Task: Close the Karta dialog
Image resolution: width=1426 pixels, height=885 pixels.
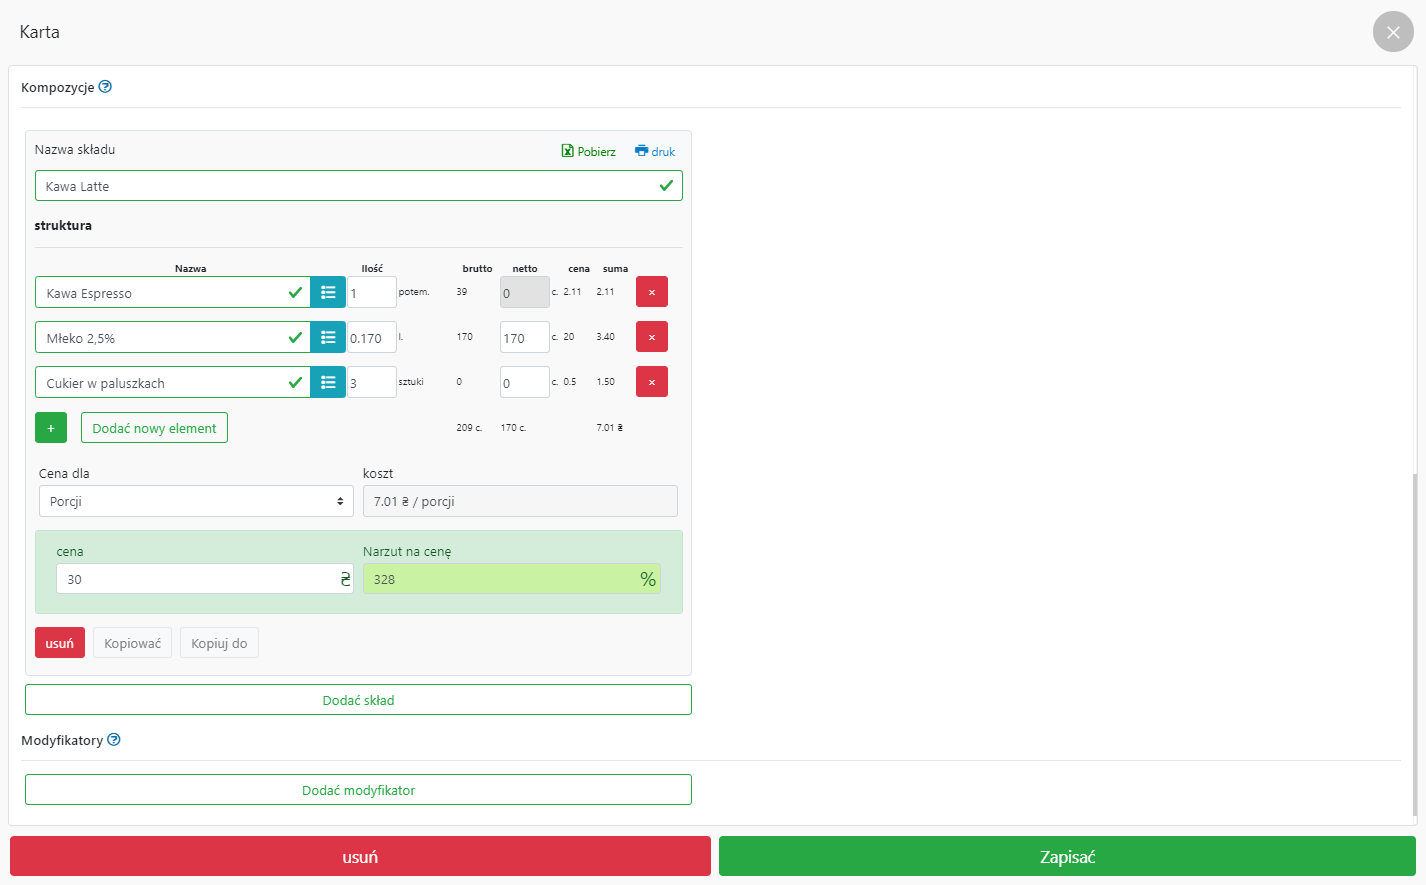Action: pyautogui.click(x=1393, y=32)
